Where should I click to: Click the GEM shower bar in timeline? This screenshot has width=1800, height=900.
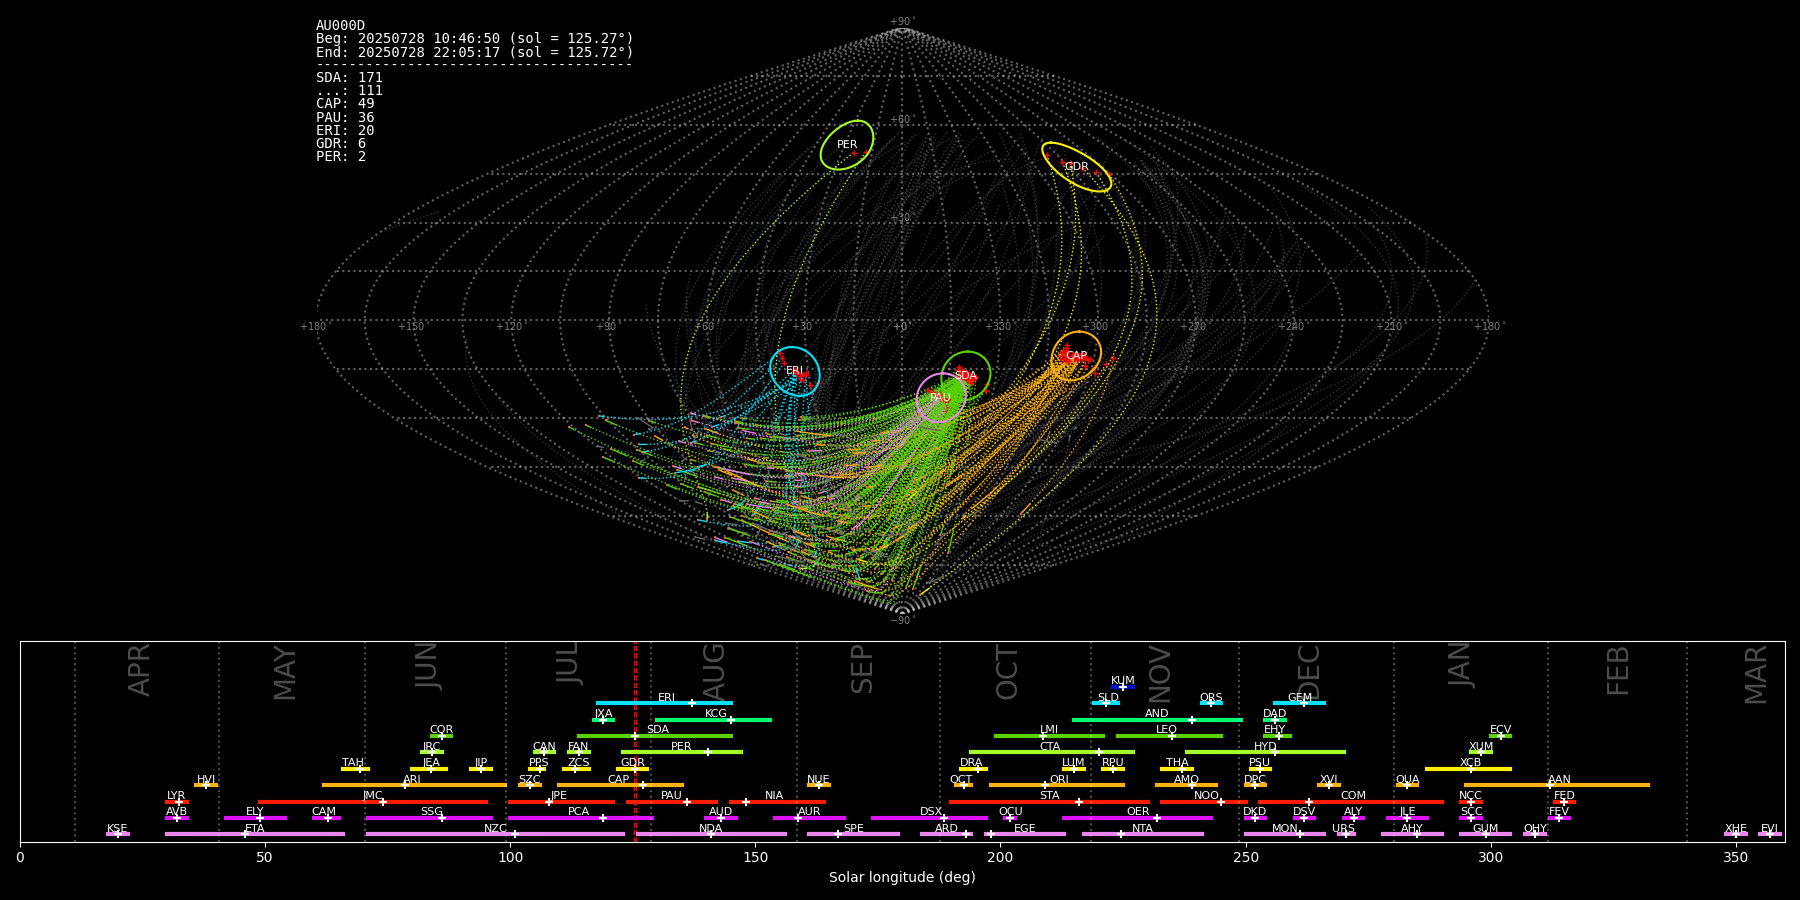pos(1299,703)
